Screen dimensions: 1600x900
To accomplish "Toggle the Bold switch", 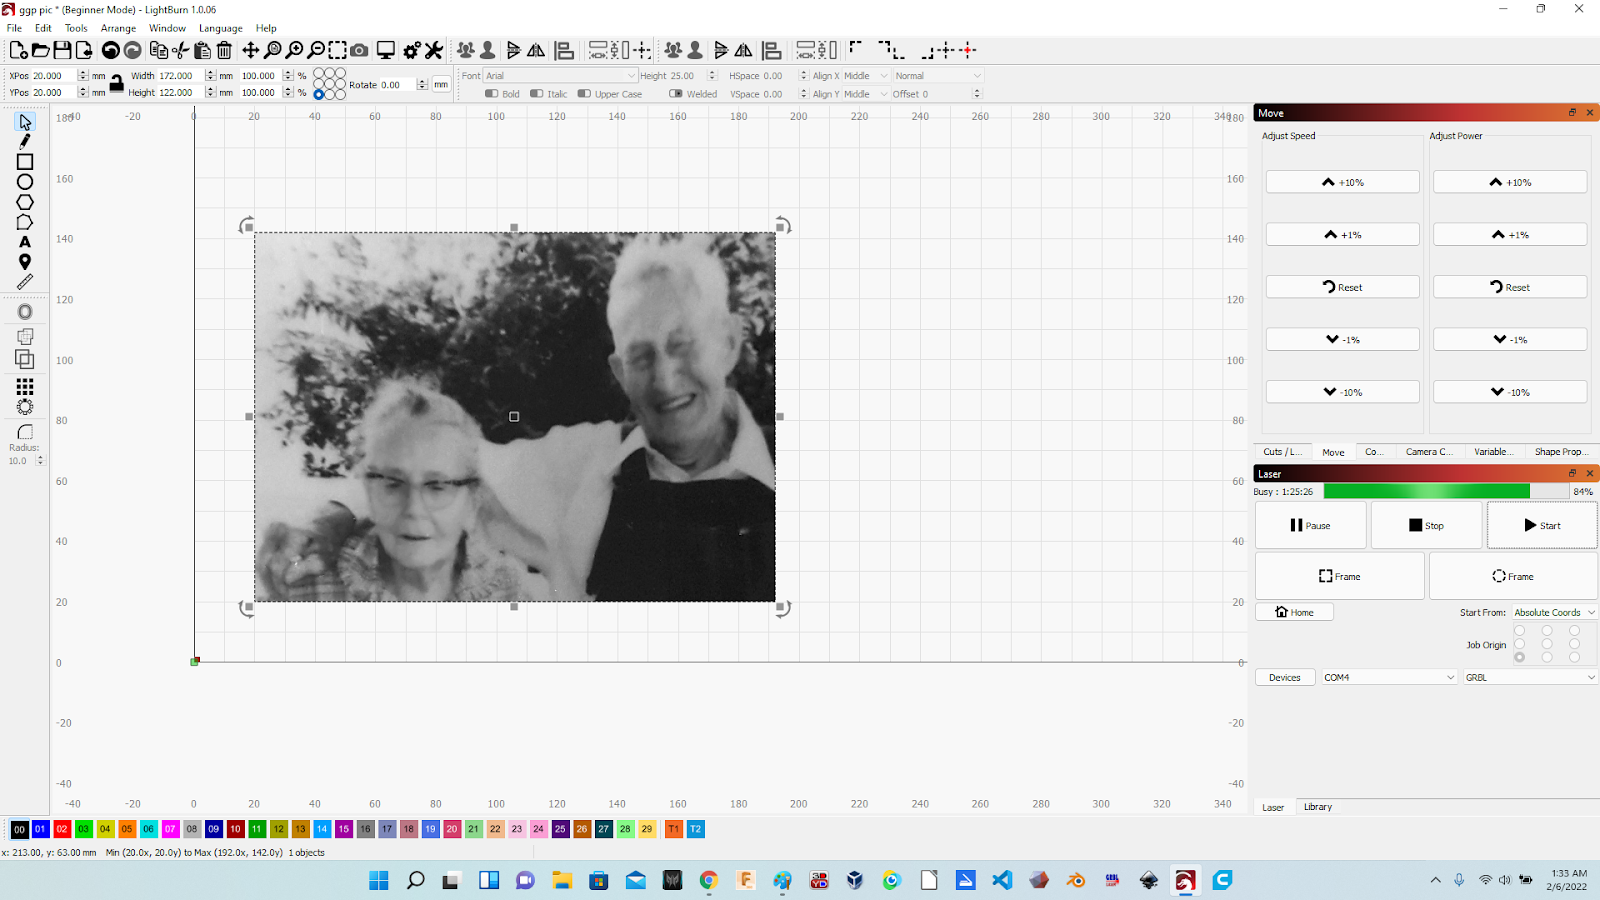I will [491, 94].
